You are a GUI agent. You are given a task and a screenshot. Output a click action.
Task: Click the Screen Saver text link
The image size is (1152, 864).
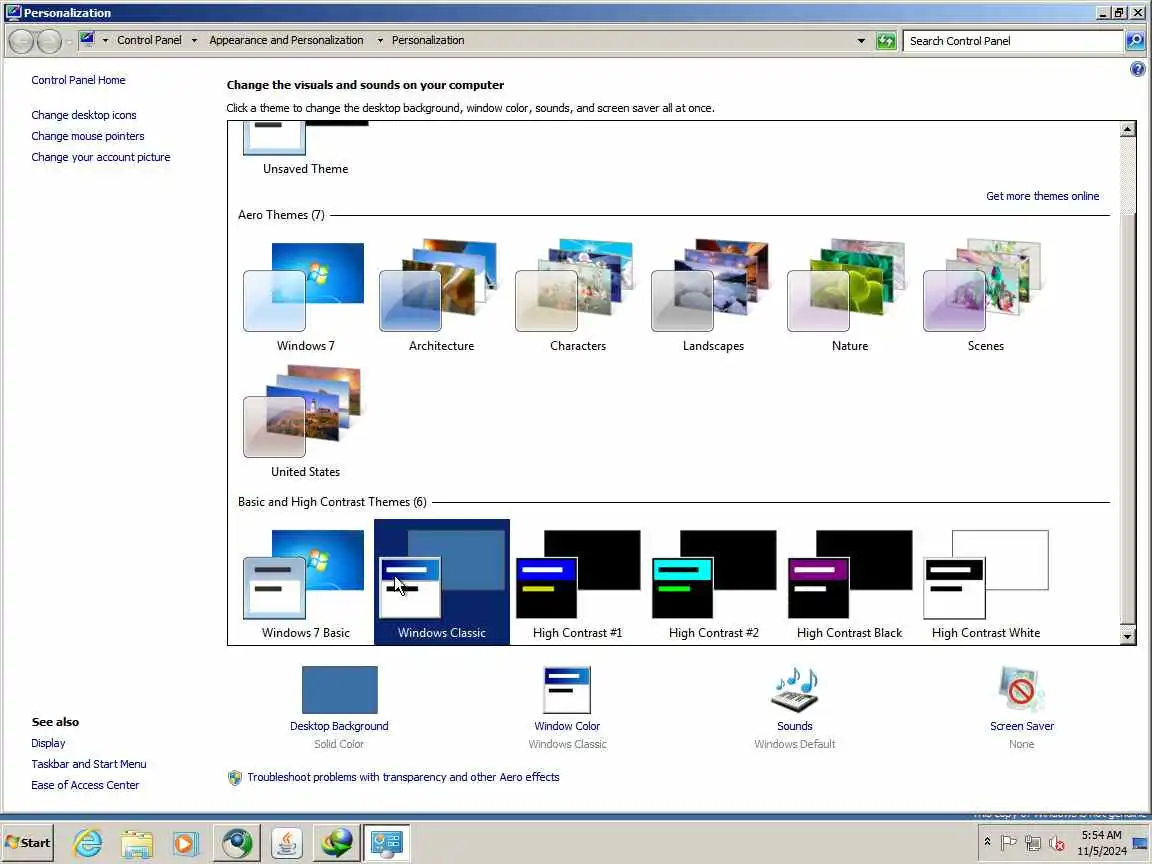pos(1021,726)
